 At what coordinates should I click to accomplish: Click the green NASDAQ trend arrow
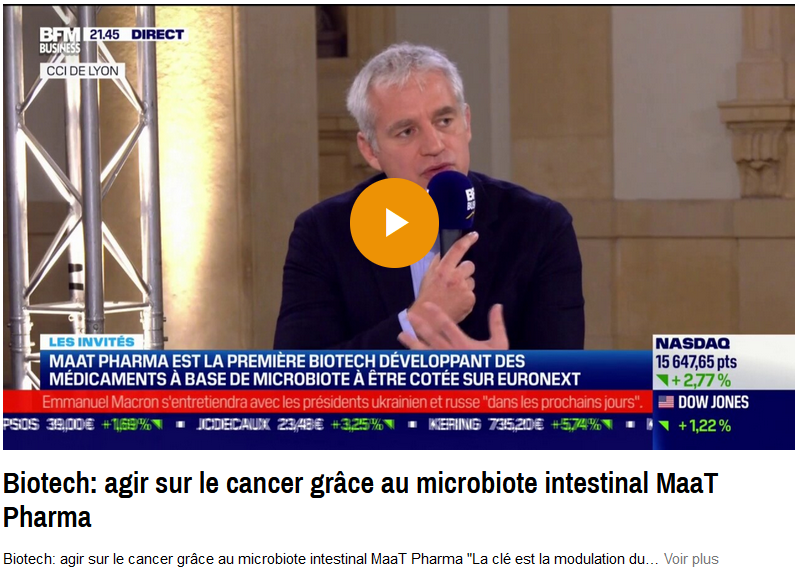click(662, 380)
